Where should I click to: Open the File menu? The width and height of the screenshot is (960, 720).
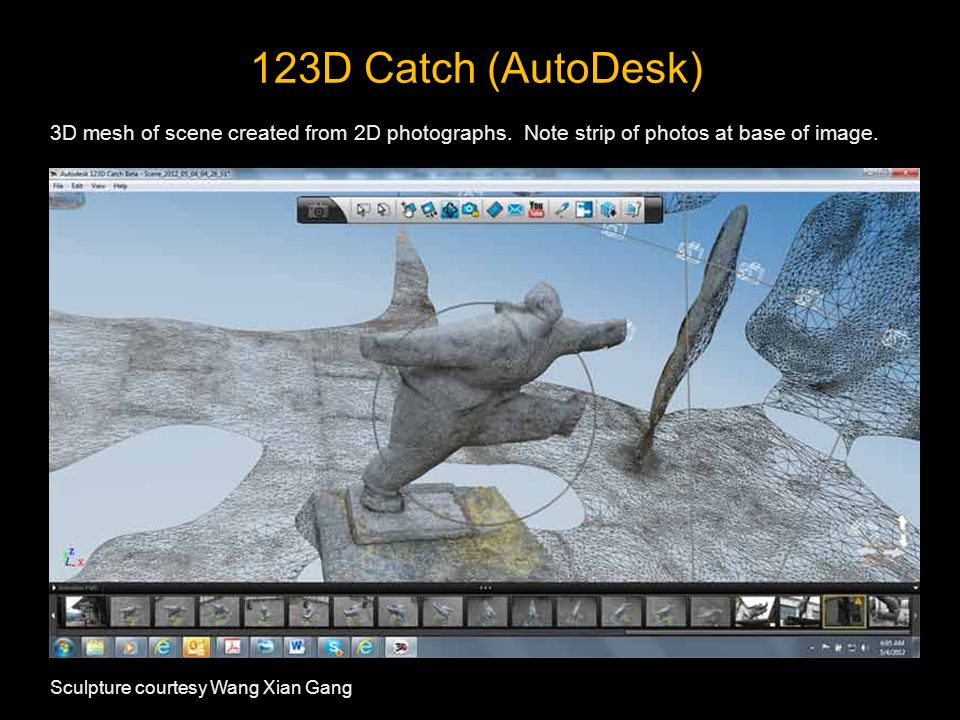[x=58, y=186]
